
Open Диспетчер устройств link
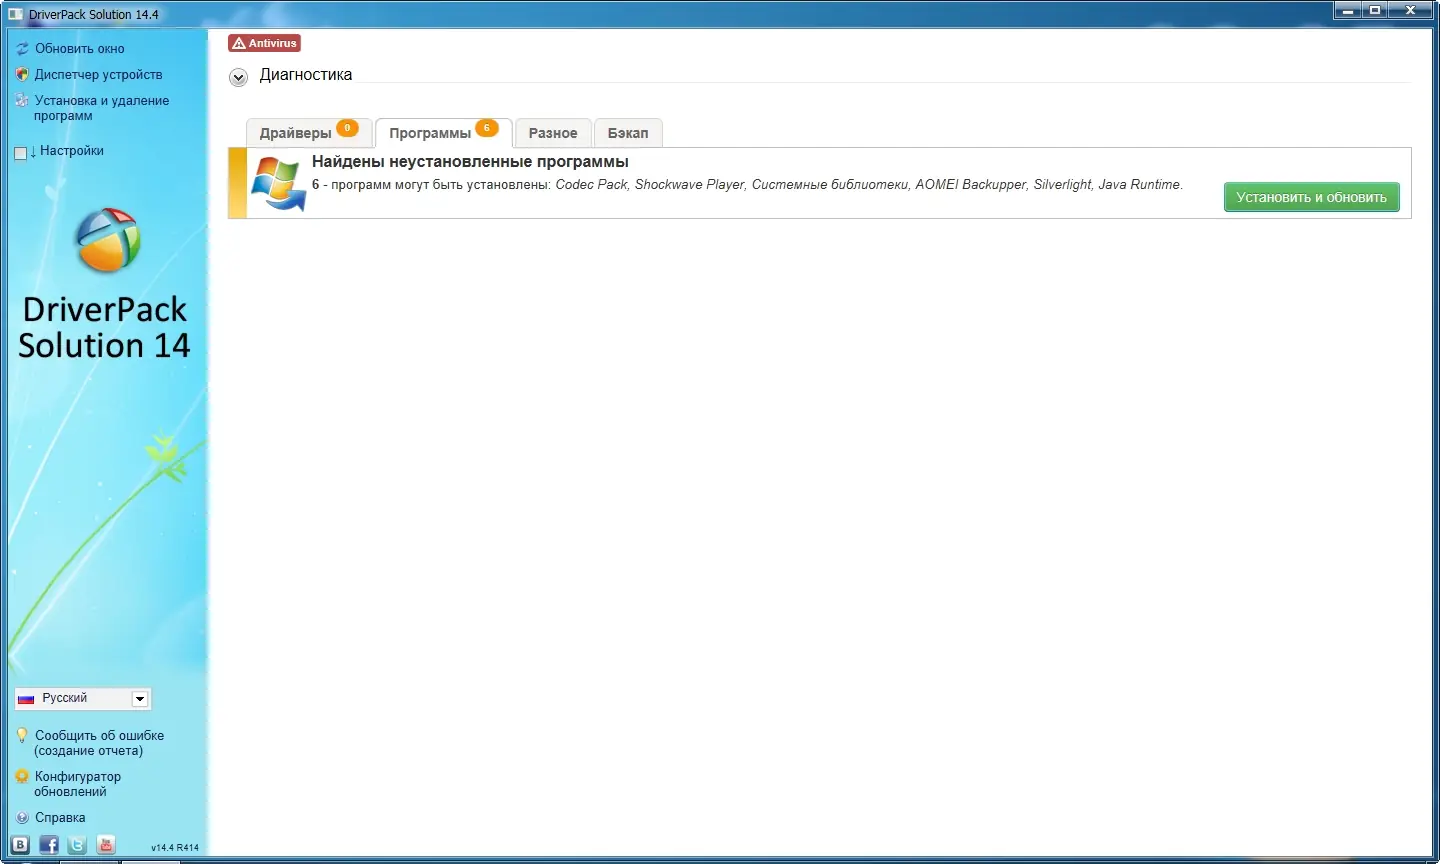(x=98, y=74)
